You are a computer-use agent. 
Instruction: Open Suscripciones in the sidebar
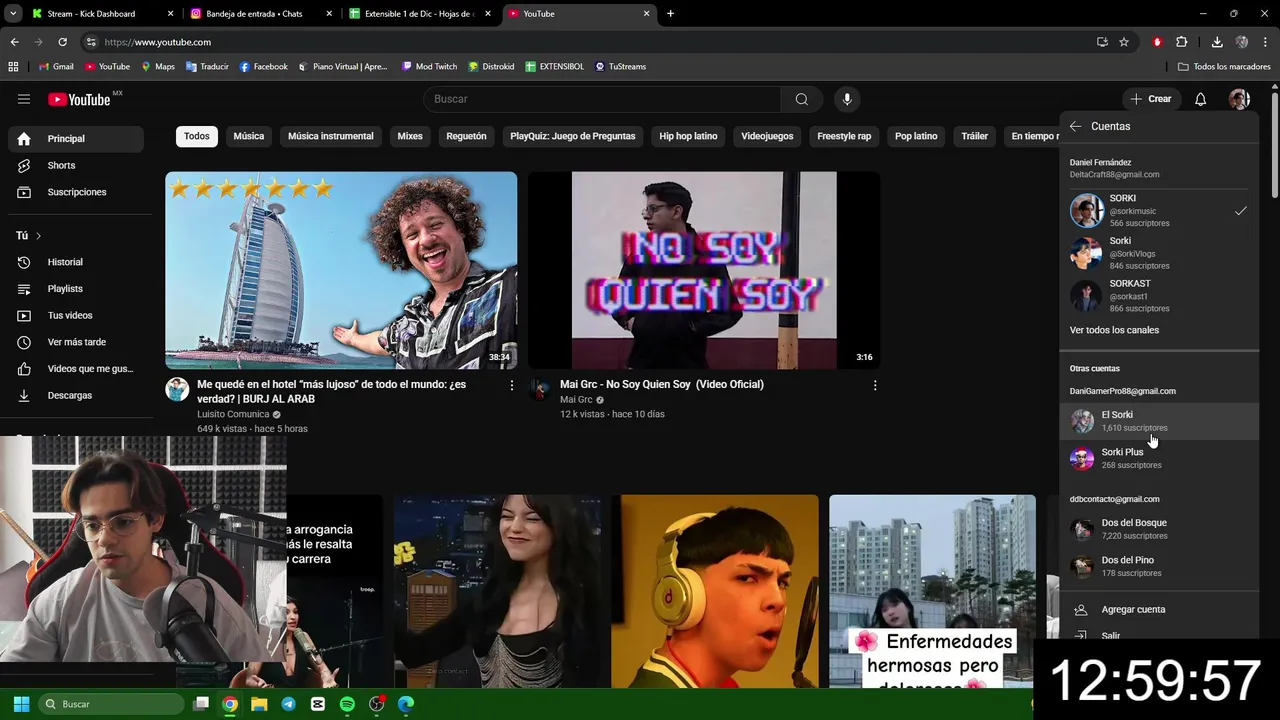tap(75, 192)
